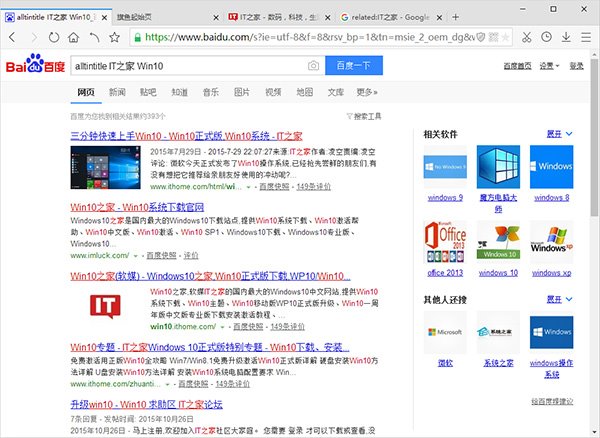This screenshot has height=438, width=600.
Task: Click the Baidu logo
Action: tap(34, 65)
